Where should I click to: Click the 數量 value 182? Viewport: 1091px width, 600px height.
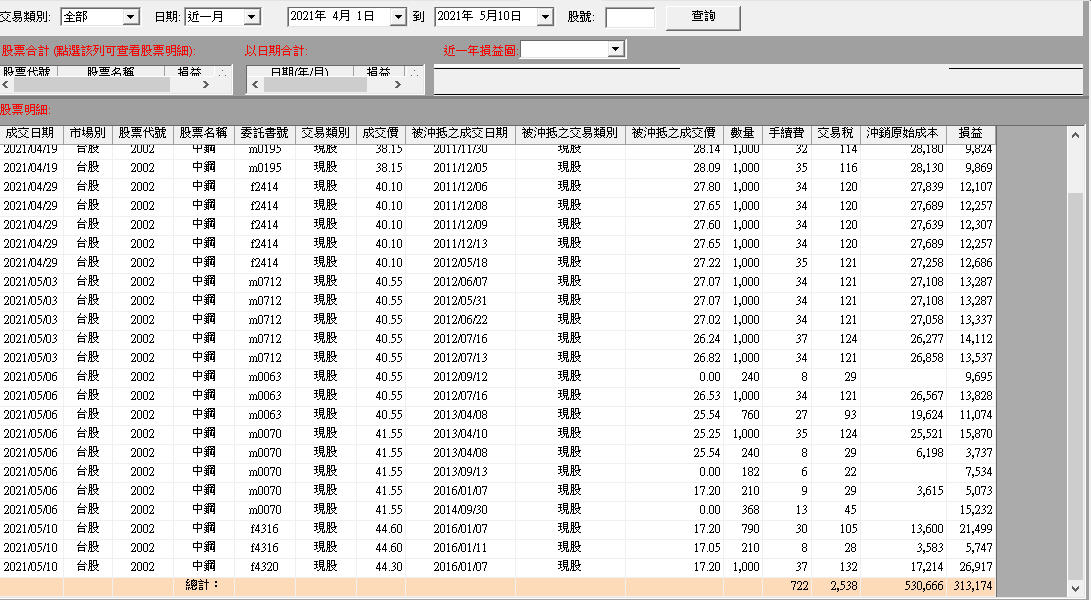click(751, 472)
